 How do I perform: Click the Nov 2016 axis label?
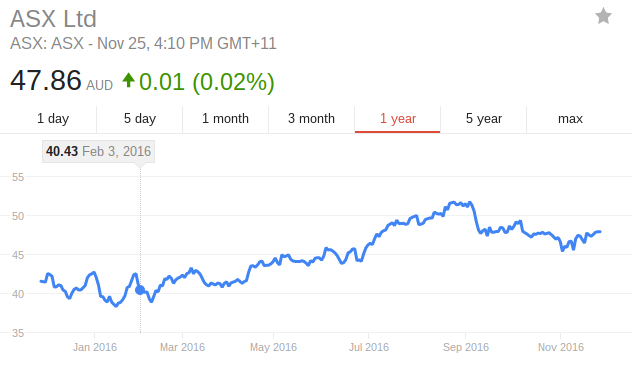[561, 347]
